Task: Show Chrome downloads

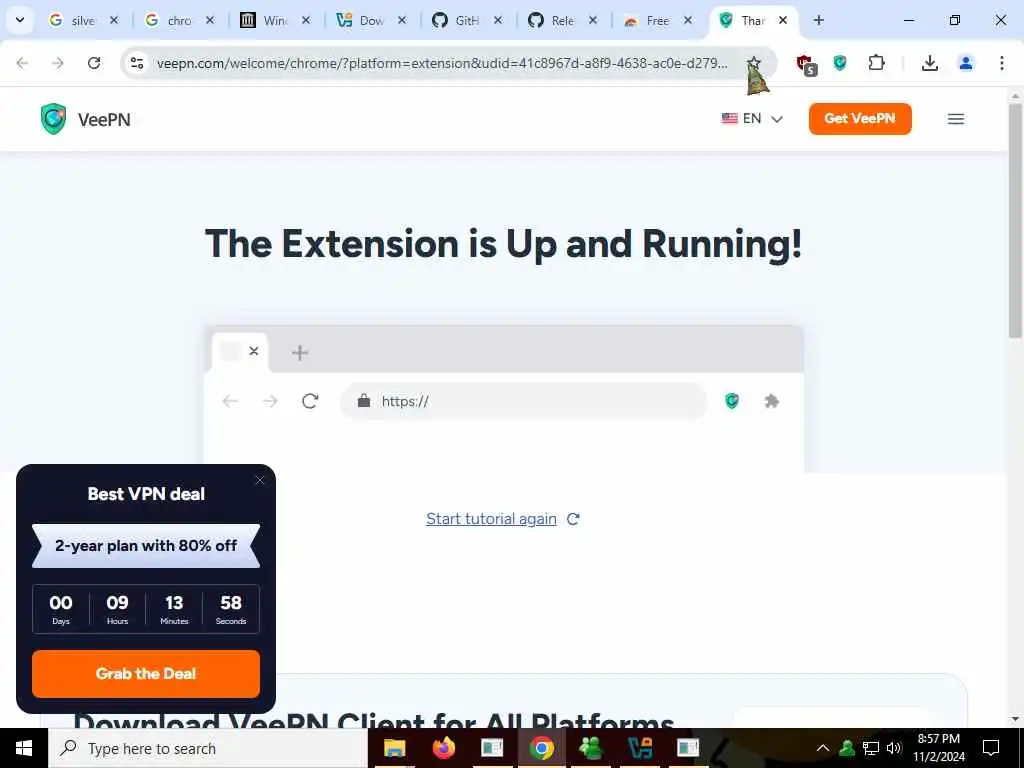Action: tap(929, 63)
